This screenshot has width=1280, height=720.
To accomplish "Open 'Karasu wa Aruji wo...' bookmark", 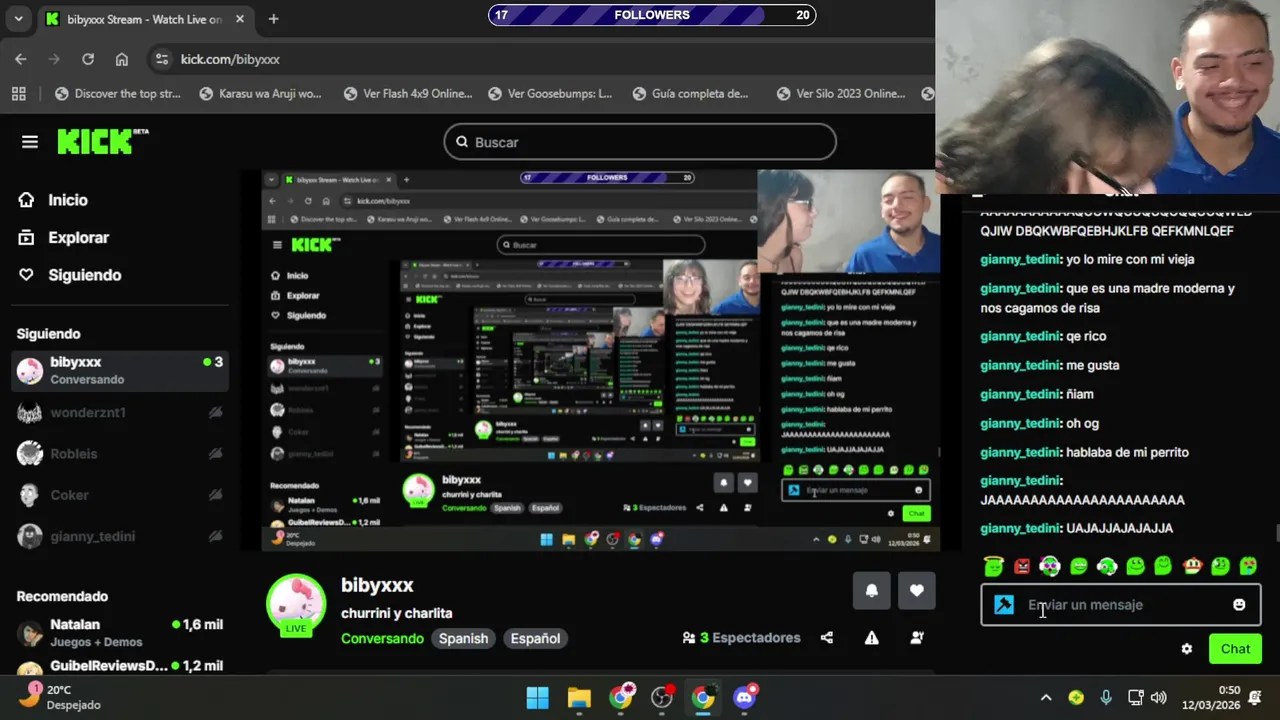I will point(261,94).
